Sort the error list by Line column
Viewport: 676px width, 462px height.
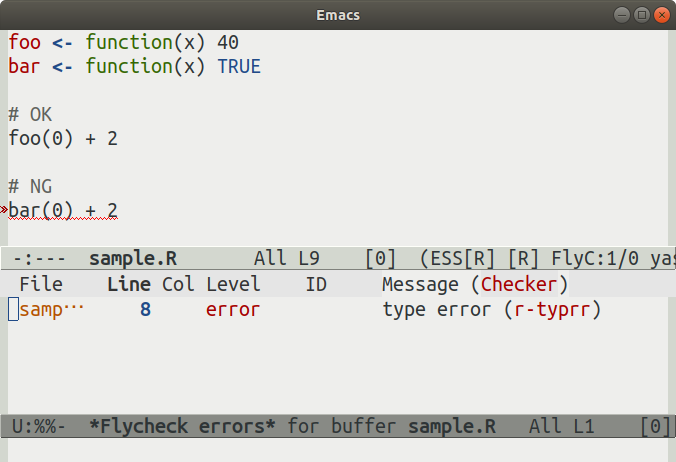pos(128,284)
